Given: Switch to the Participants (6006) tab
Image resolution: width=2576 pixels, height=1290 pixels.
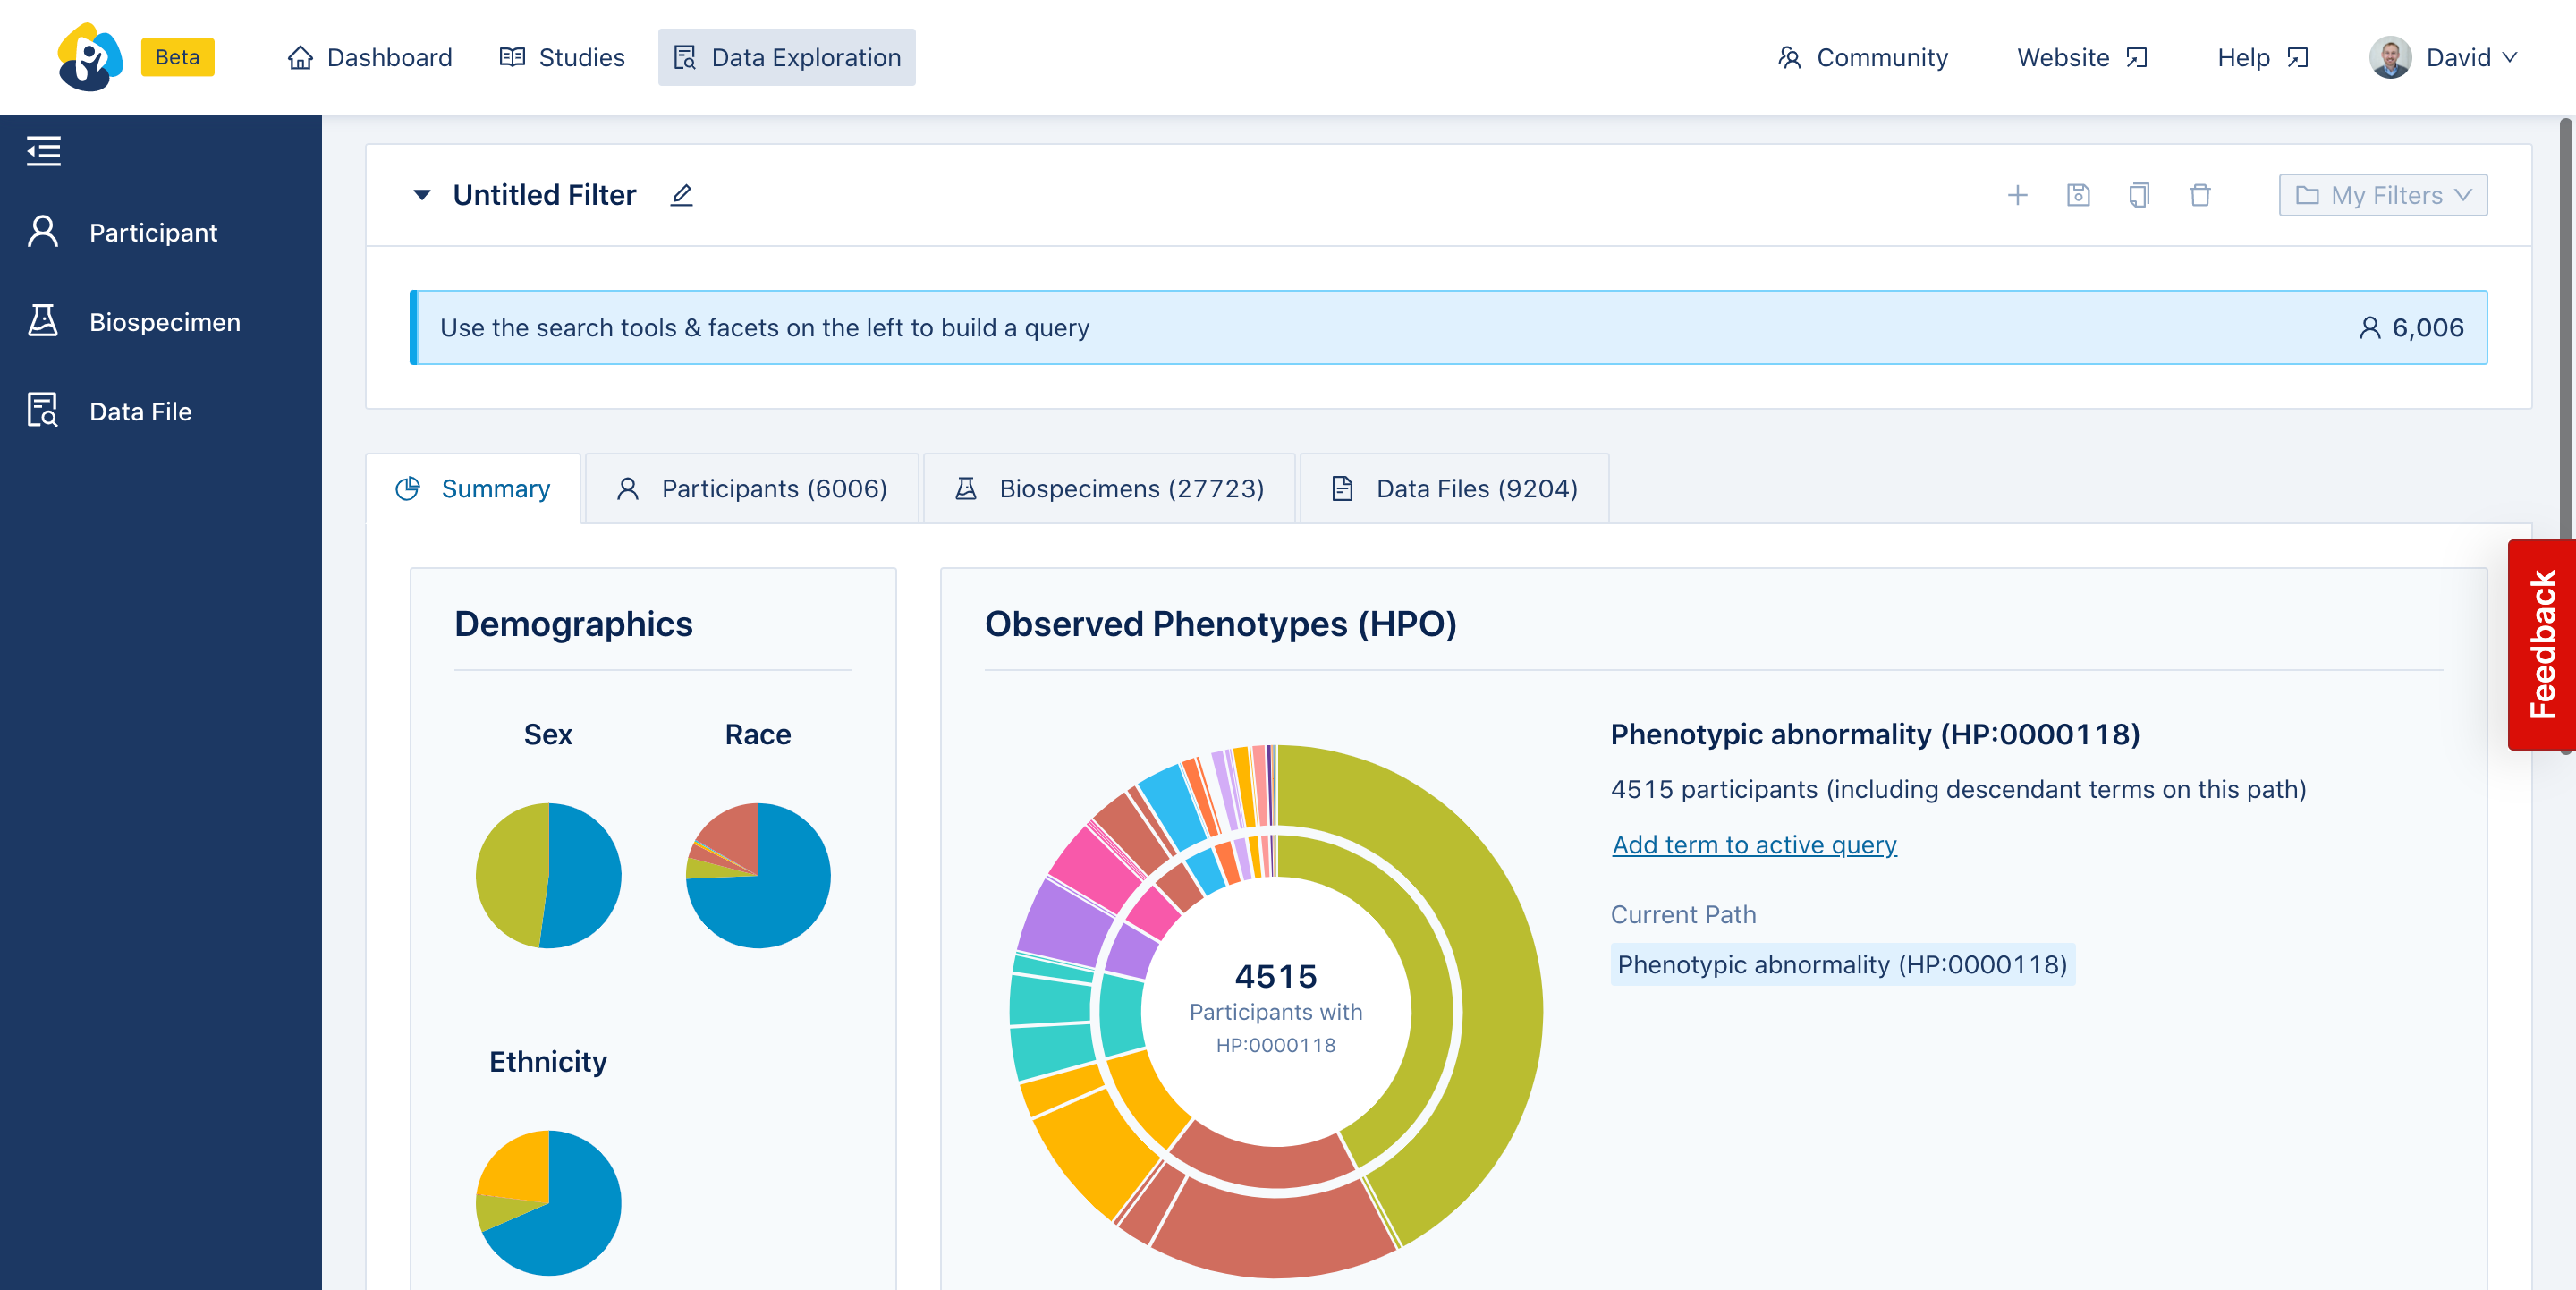Looking at the screenshot, I should pyautogui.click(x=752, y=489).
